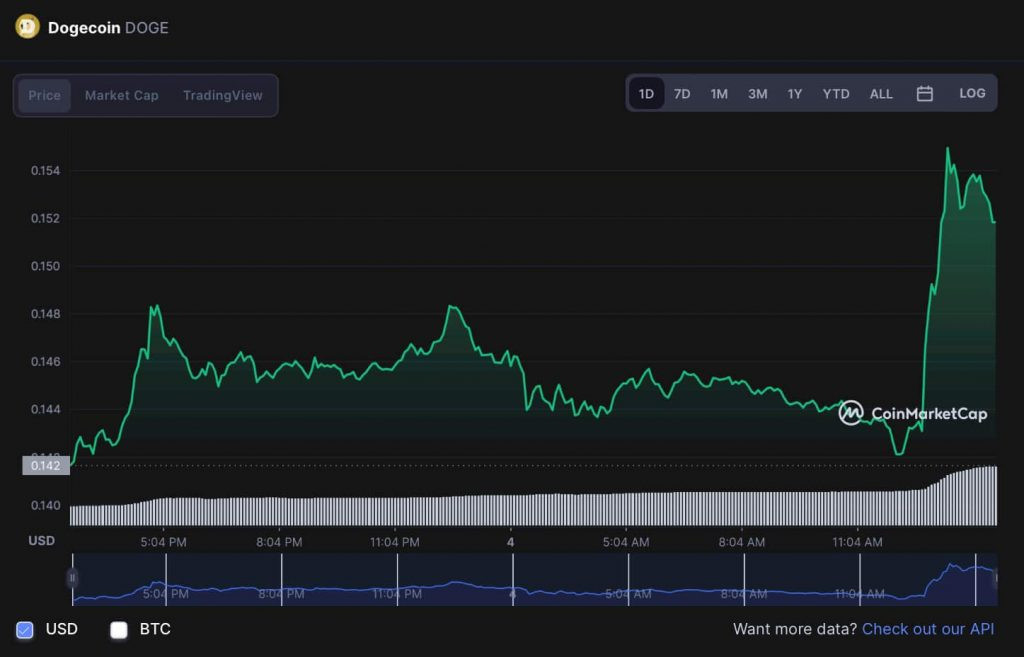Switch chart to 7D range
The width and height of the screenshot is (1024, 657).
pyautogui.click(x=682, y=94)
